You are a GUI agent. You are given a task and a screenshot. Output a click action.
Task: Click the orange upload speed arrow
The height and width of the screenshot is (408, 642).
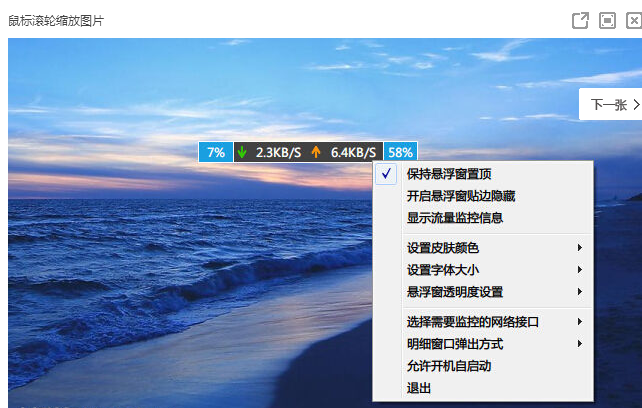(316, 152)
